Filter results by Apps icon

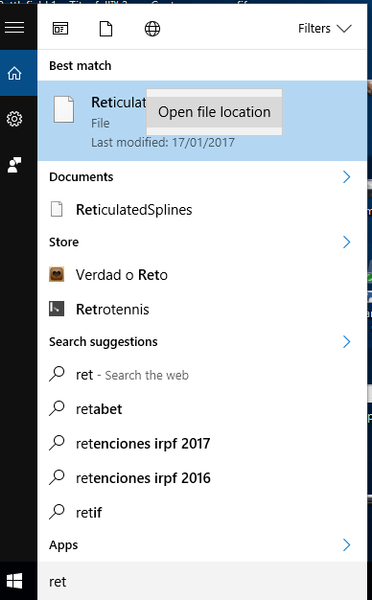pyautogui.click(x=60, y=29)
